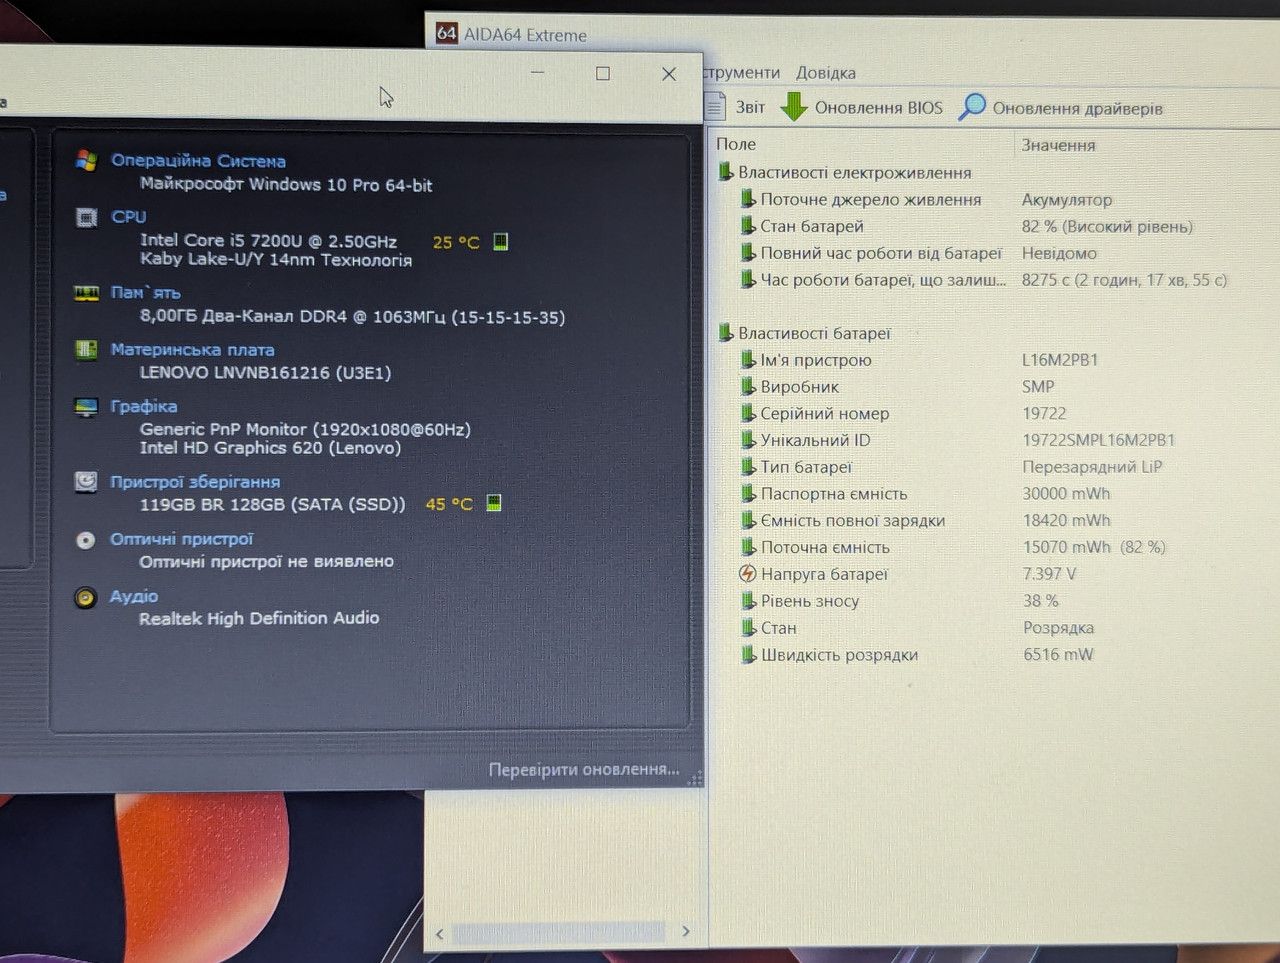This screenshot has width=1280, height=963.
Task: Click icon beside Швидкість розрядки row
Action: pos(747,654)
